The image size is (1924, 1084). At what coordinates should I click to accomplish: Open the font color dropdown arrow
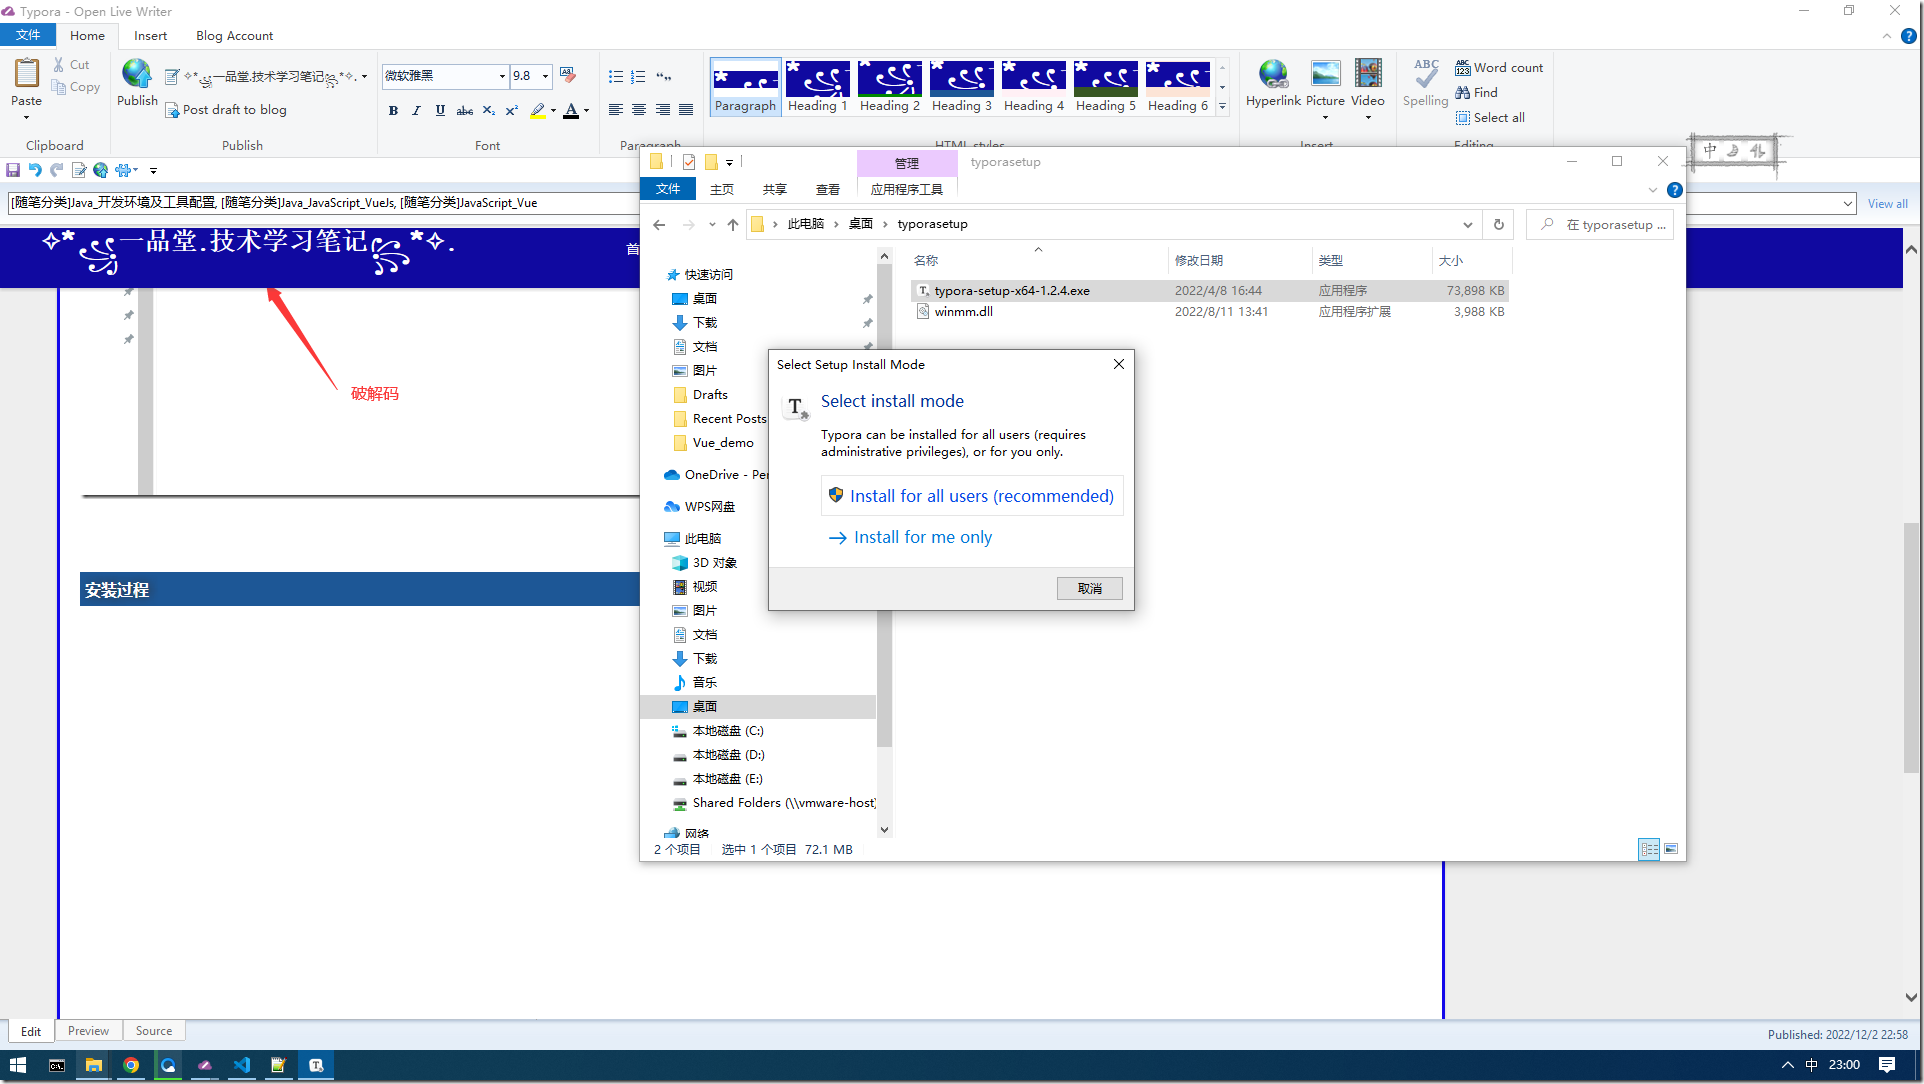pyautogui.click(x=587, y=111)
